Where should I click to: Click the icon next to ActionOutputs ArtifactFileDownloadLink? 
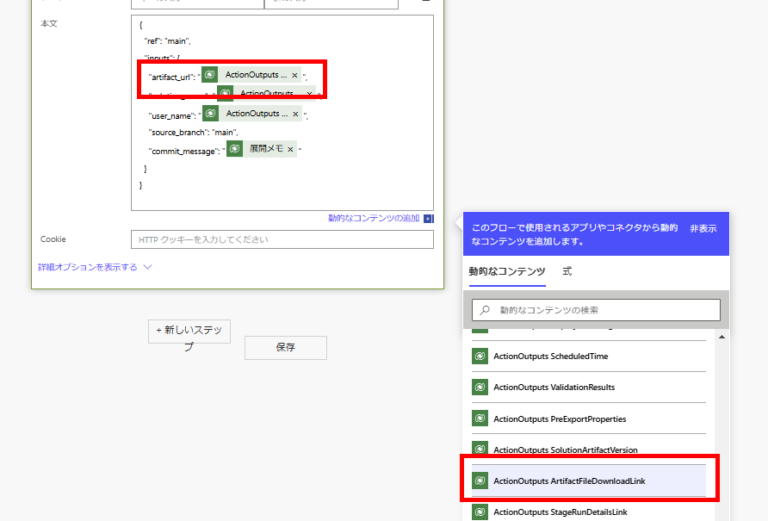(480, 481)
